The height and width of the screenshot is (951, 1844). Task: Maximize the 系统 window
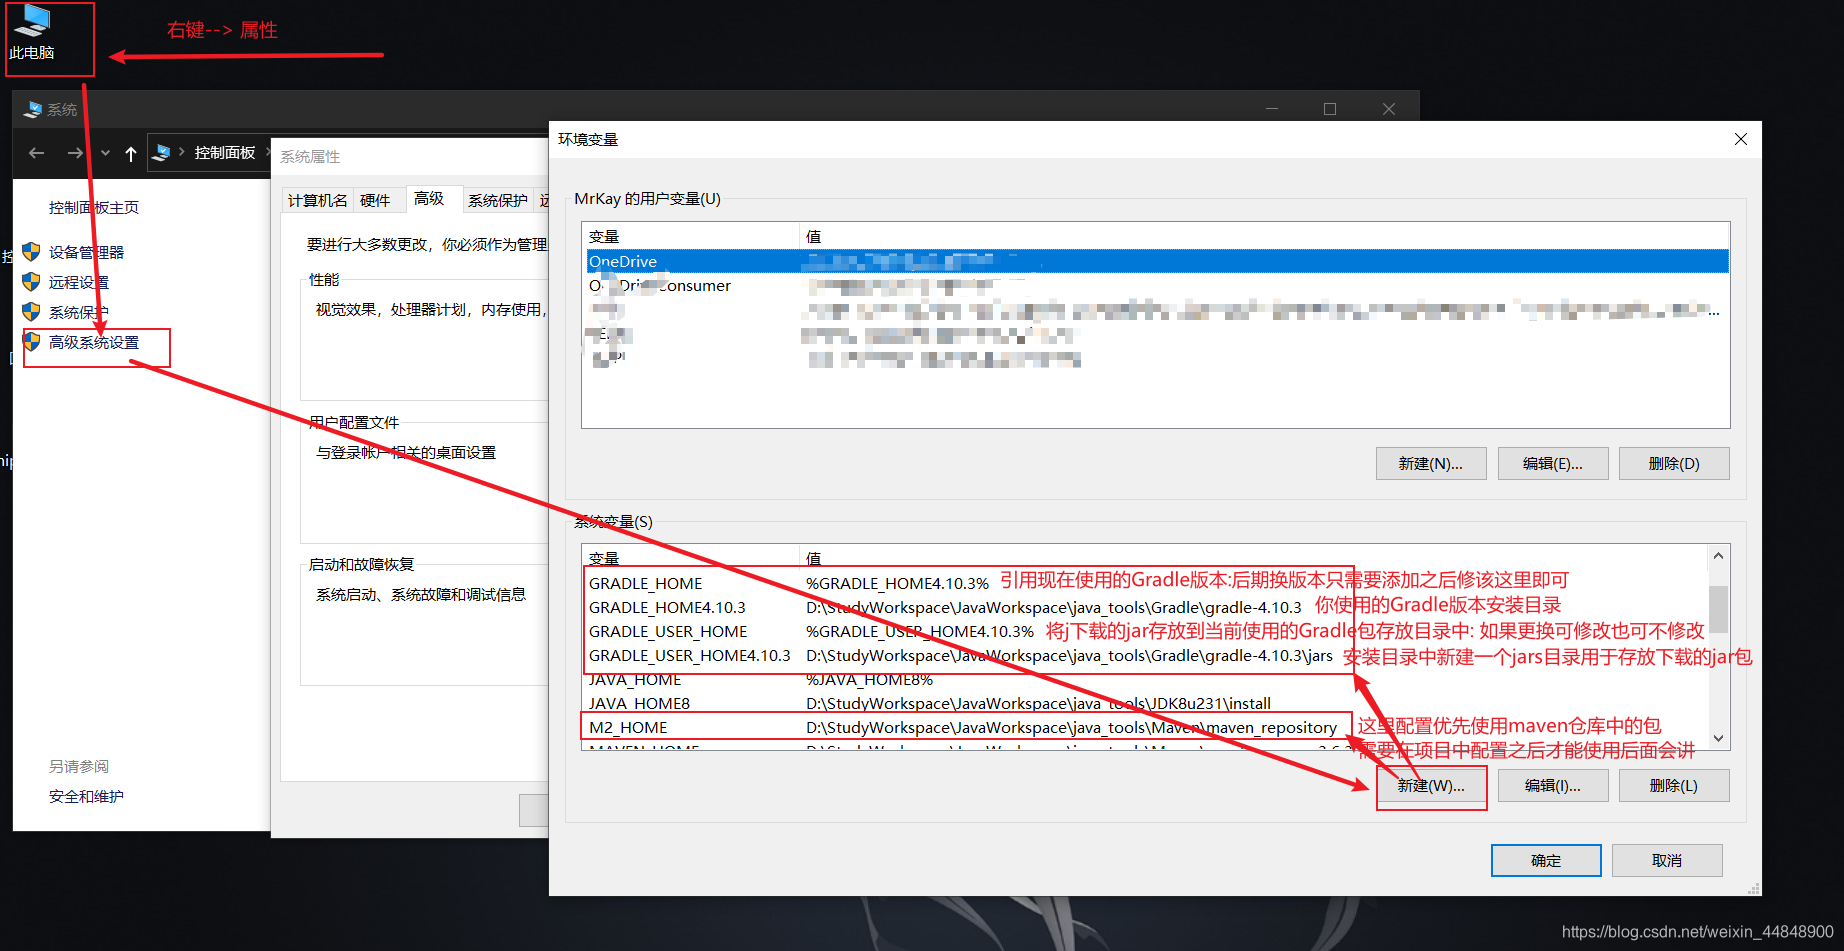coord(1330,109)
